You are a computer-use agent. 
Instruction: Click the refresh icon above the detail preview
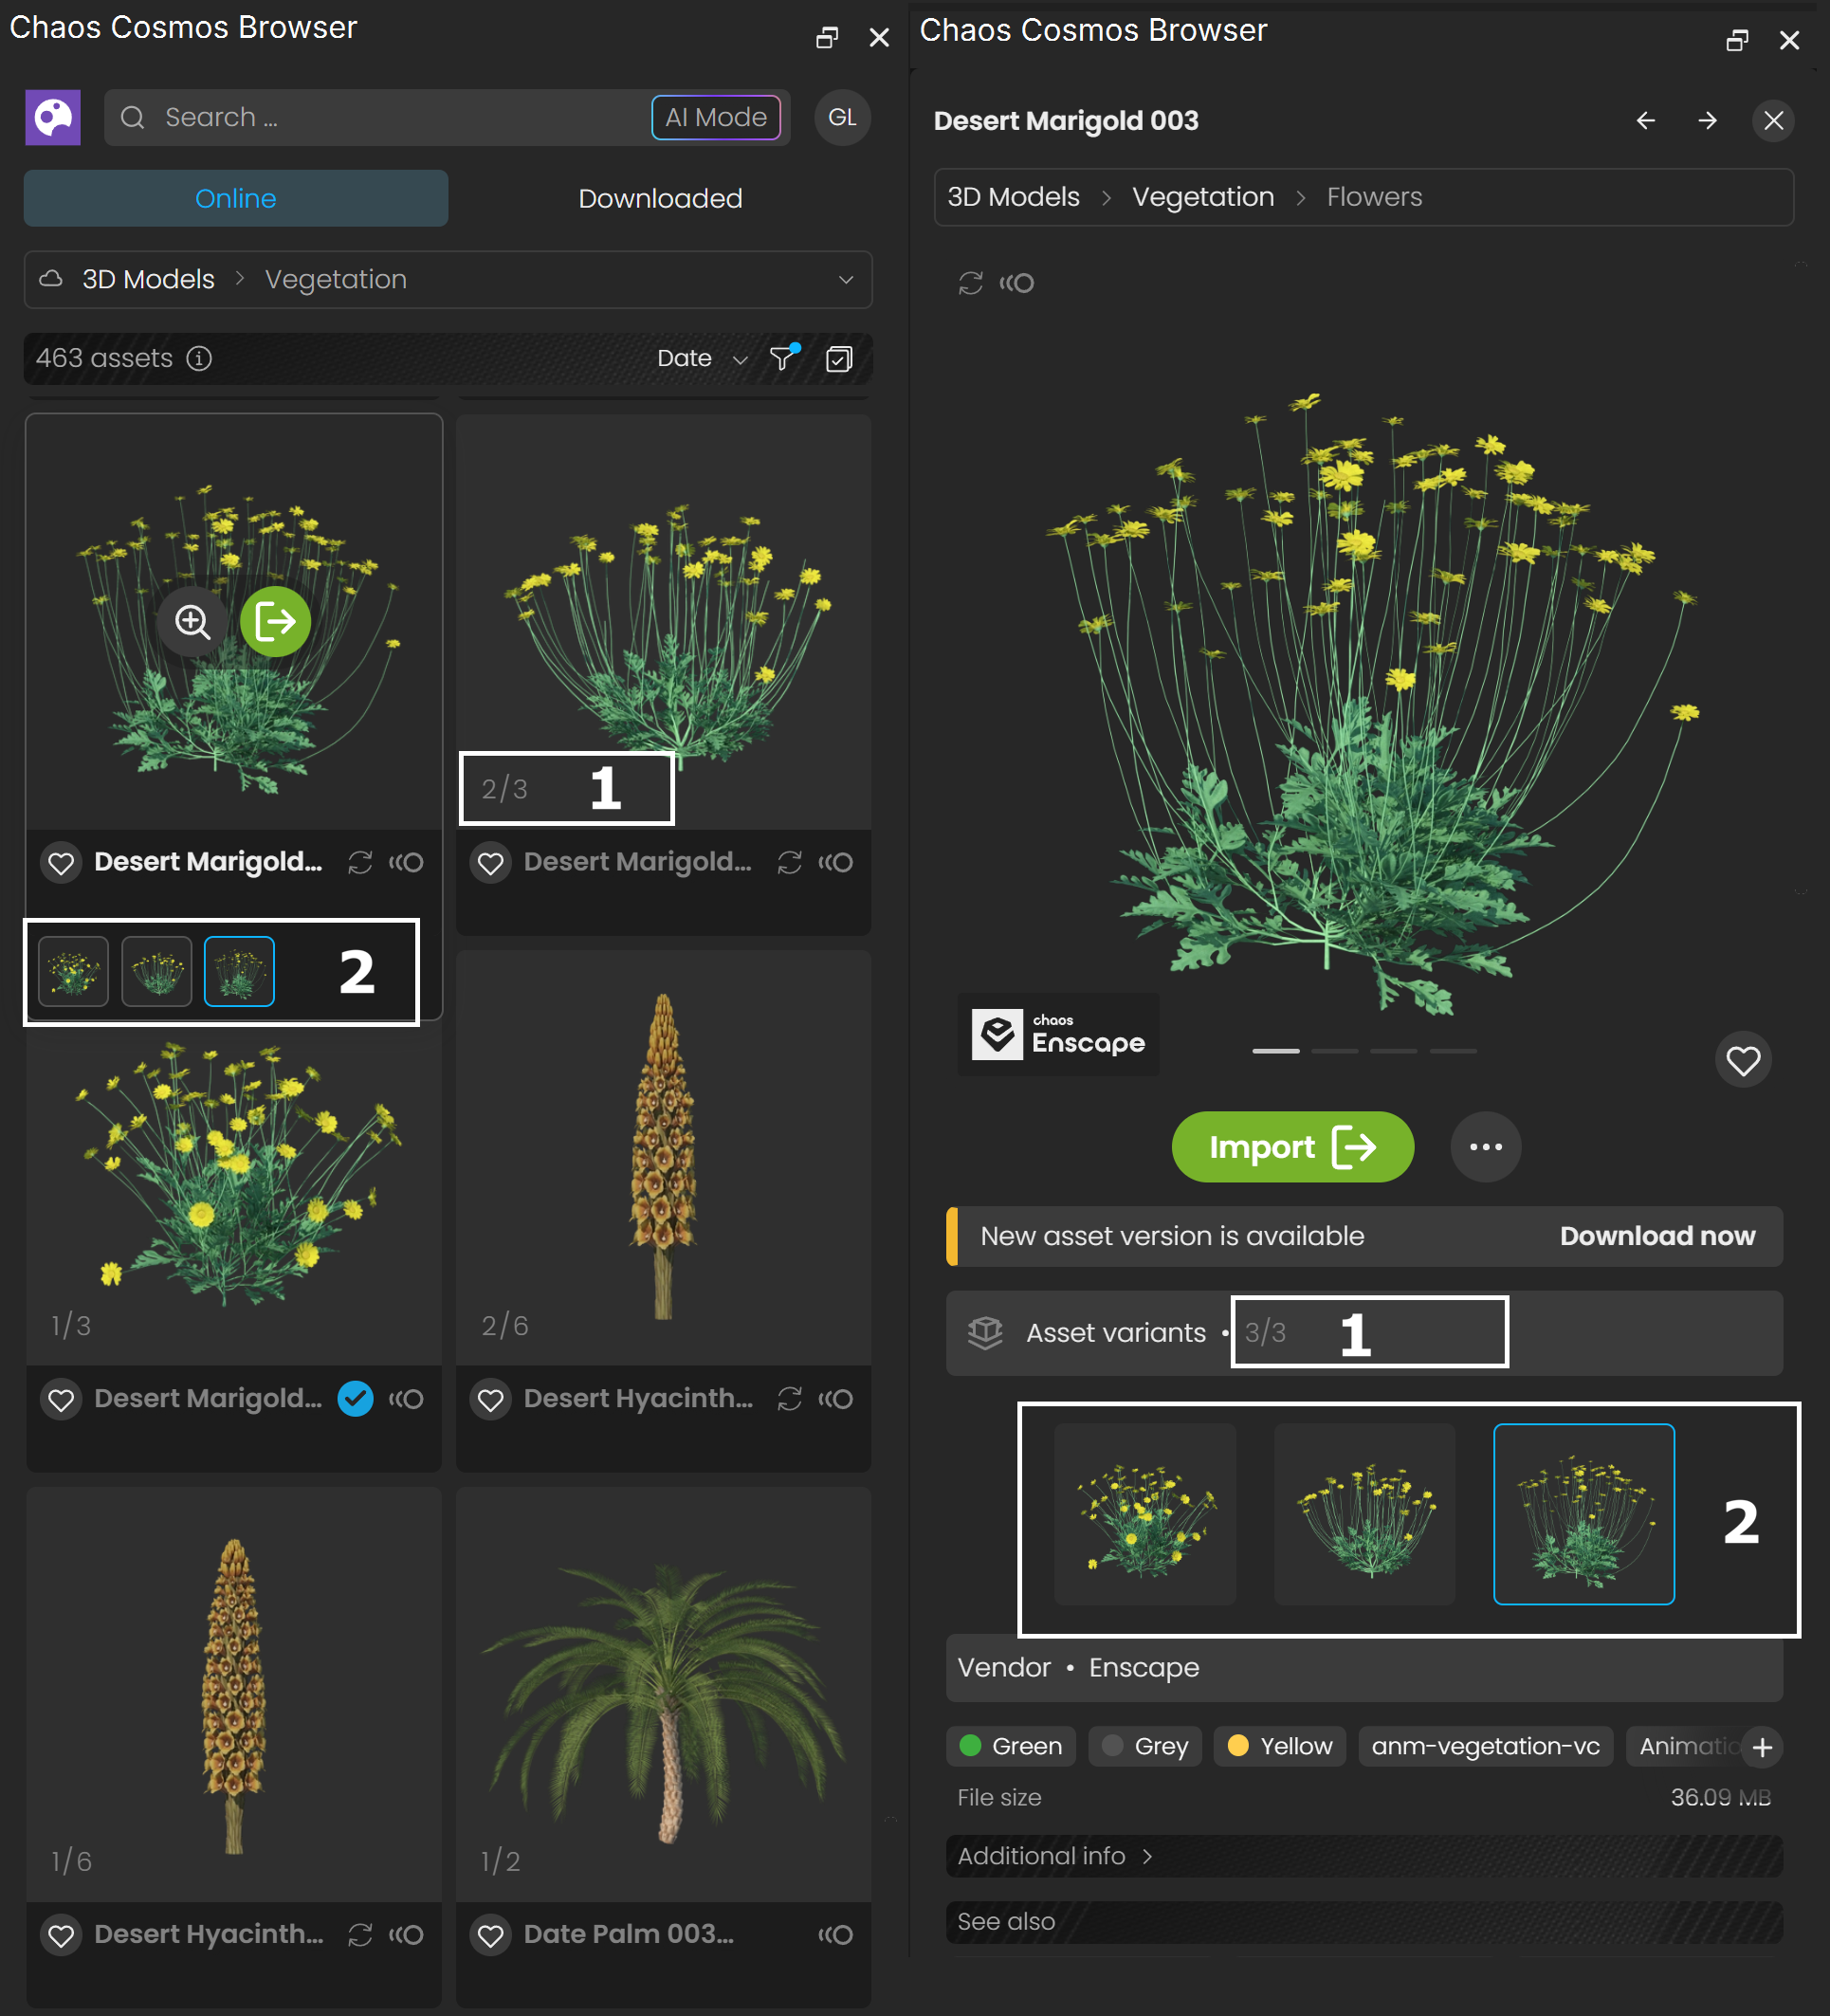click(971, 283)
